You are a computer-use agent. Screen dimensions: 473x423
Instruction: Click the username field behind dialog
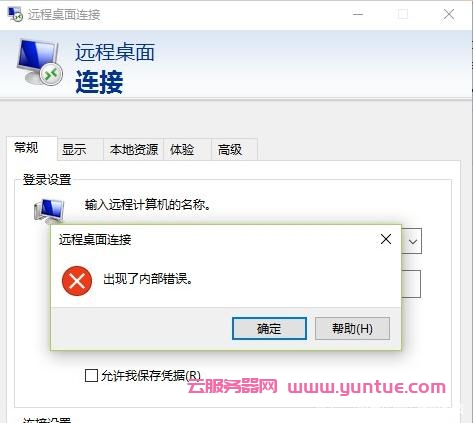pos(411,284)
